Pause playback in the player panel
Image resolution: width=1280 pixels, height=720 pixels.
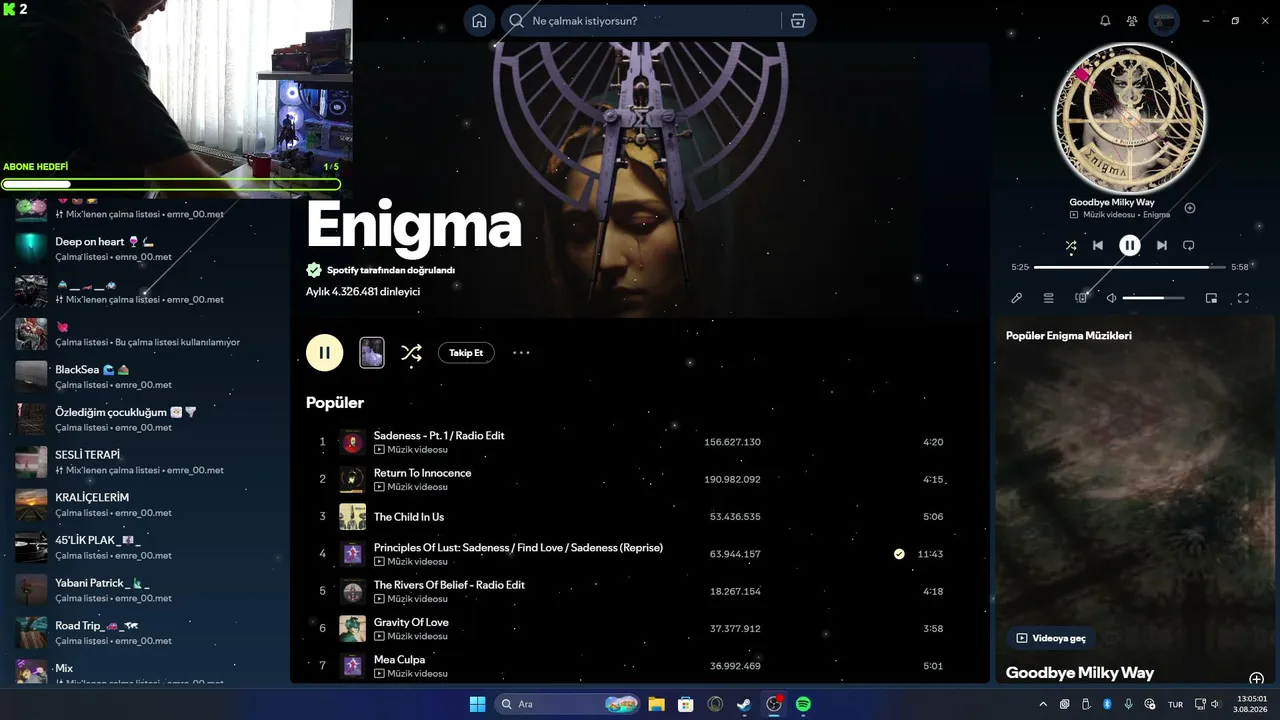coord(1129,245)
